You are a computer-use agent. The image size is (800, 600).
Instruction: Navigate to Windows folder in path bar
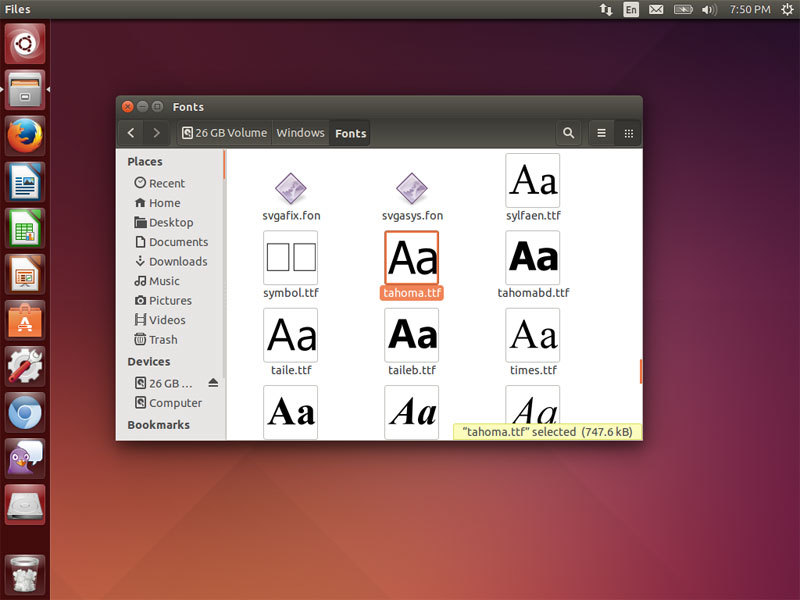pos(300,133)
